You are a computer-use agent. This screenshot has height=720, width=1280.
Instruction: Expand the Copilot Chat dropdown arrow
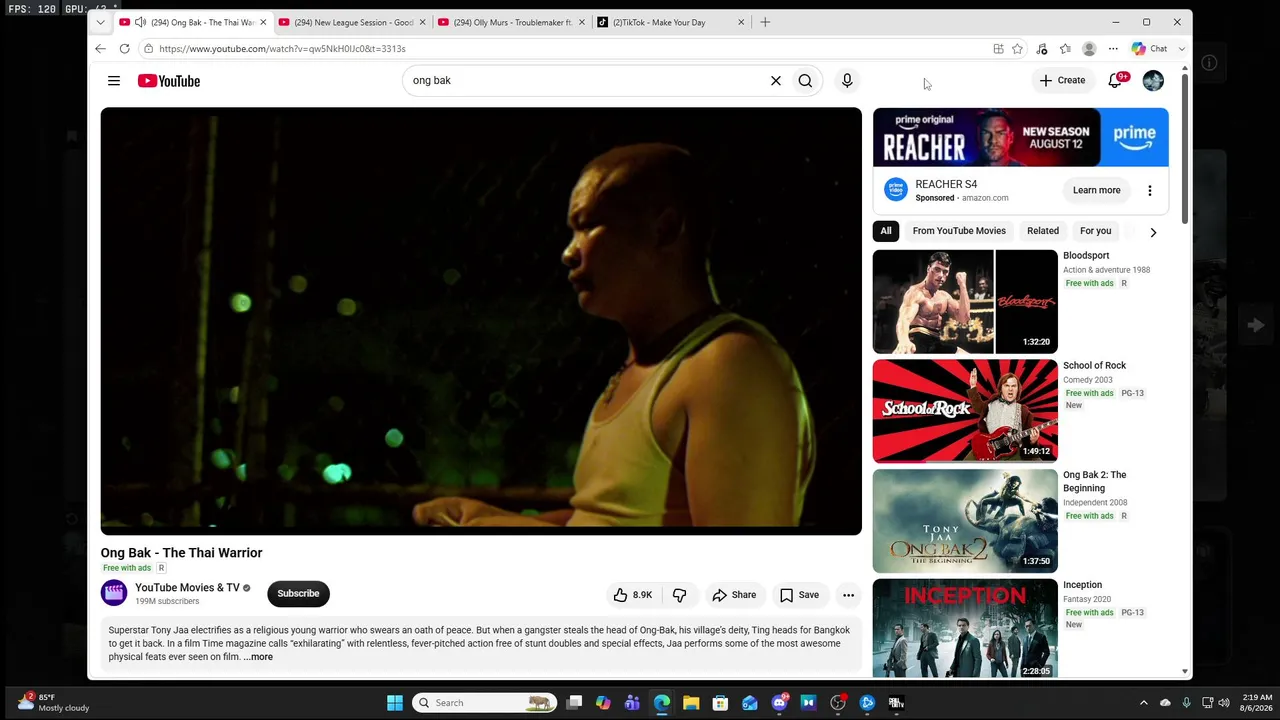(x=1181, y=49)
